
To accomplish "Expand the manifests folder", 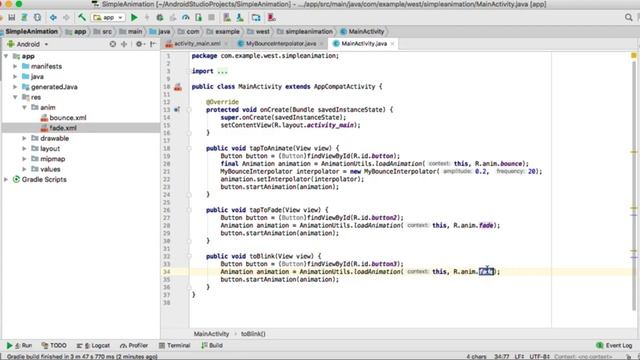I will (15, 66).
